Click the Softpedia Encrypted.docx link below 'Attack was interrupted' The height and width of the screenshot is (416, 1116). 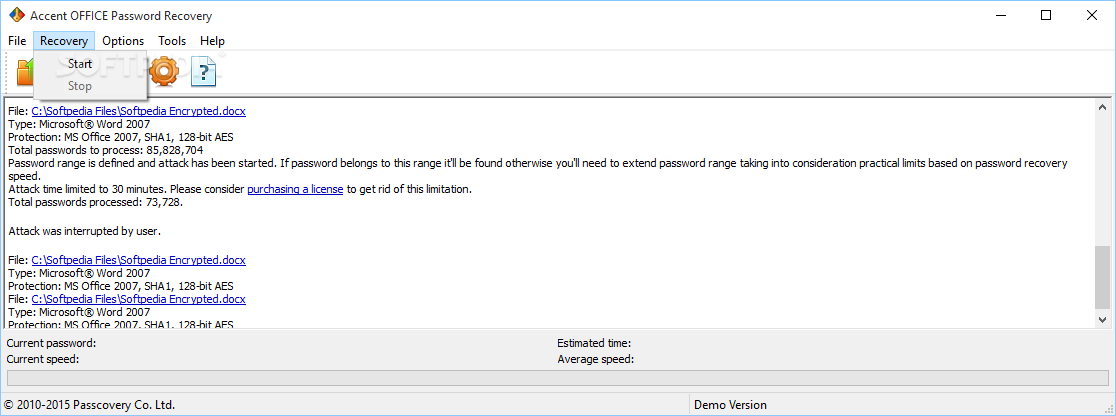tap(138, 260)
